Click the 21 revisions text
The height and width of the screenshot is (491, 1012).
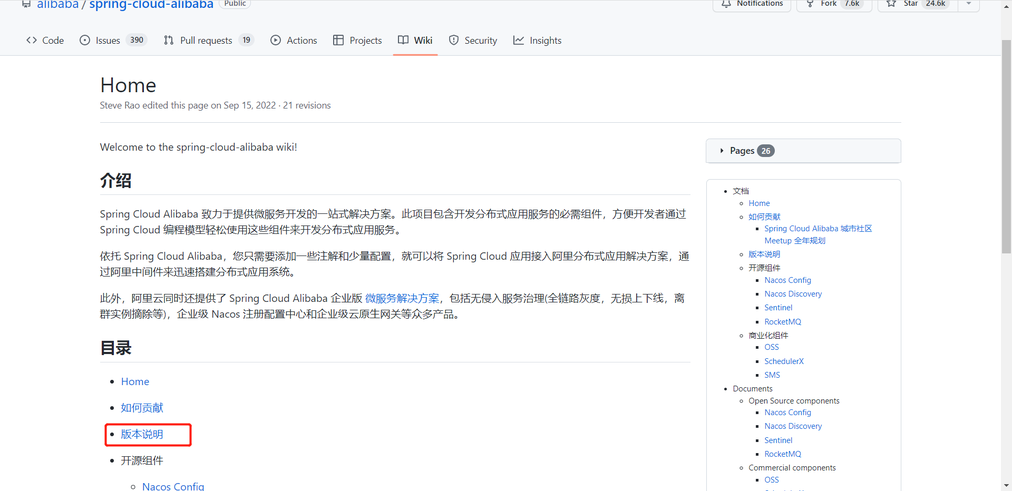click(307, 105)
